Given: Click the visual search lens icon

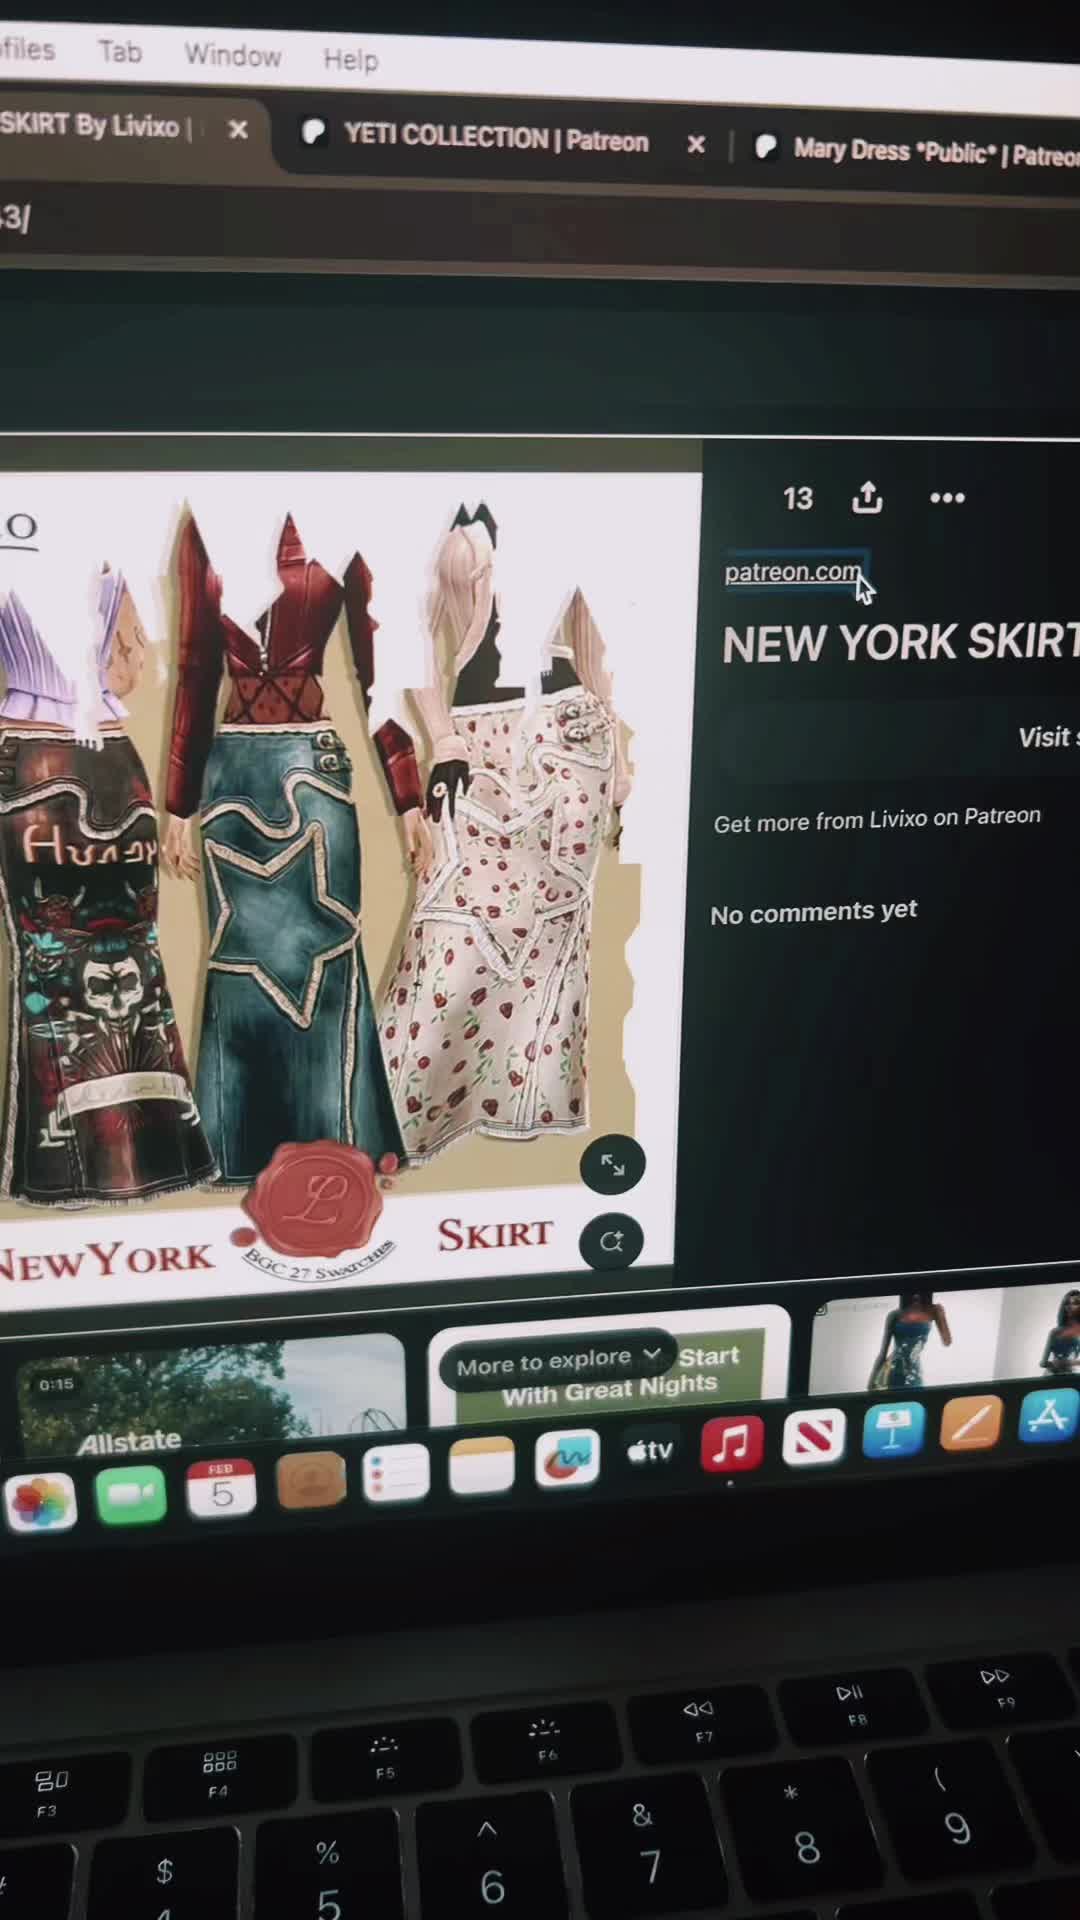Looking at the screenshot, I should pos(611,1241).
